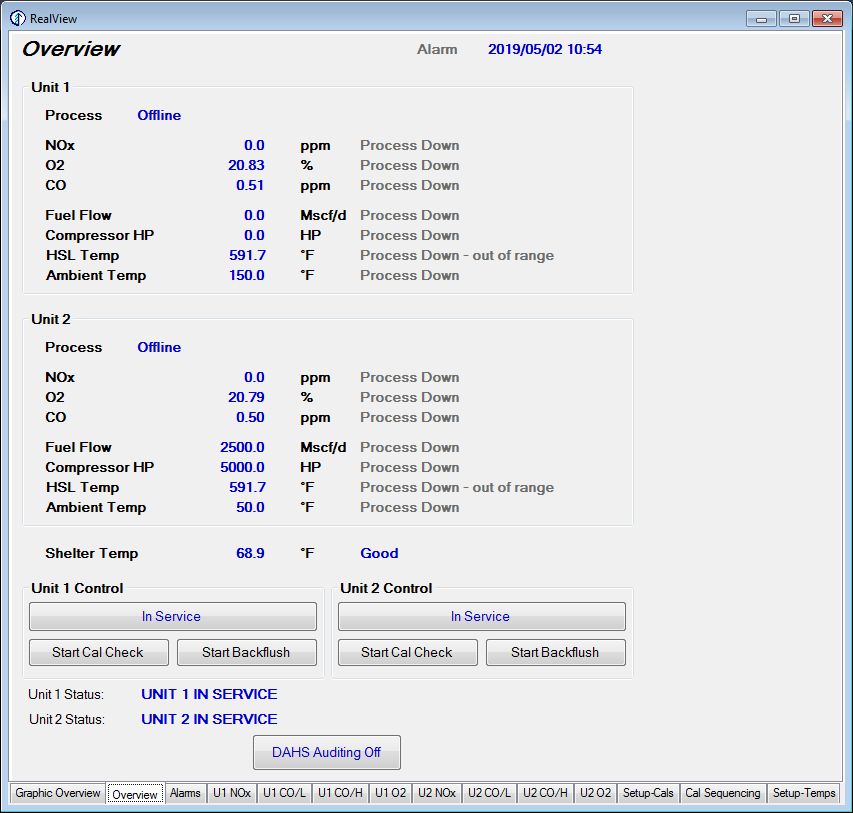
Task: Click the Alarm label in header
Action: [437, 50]
